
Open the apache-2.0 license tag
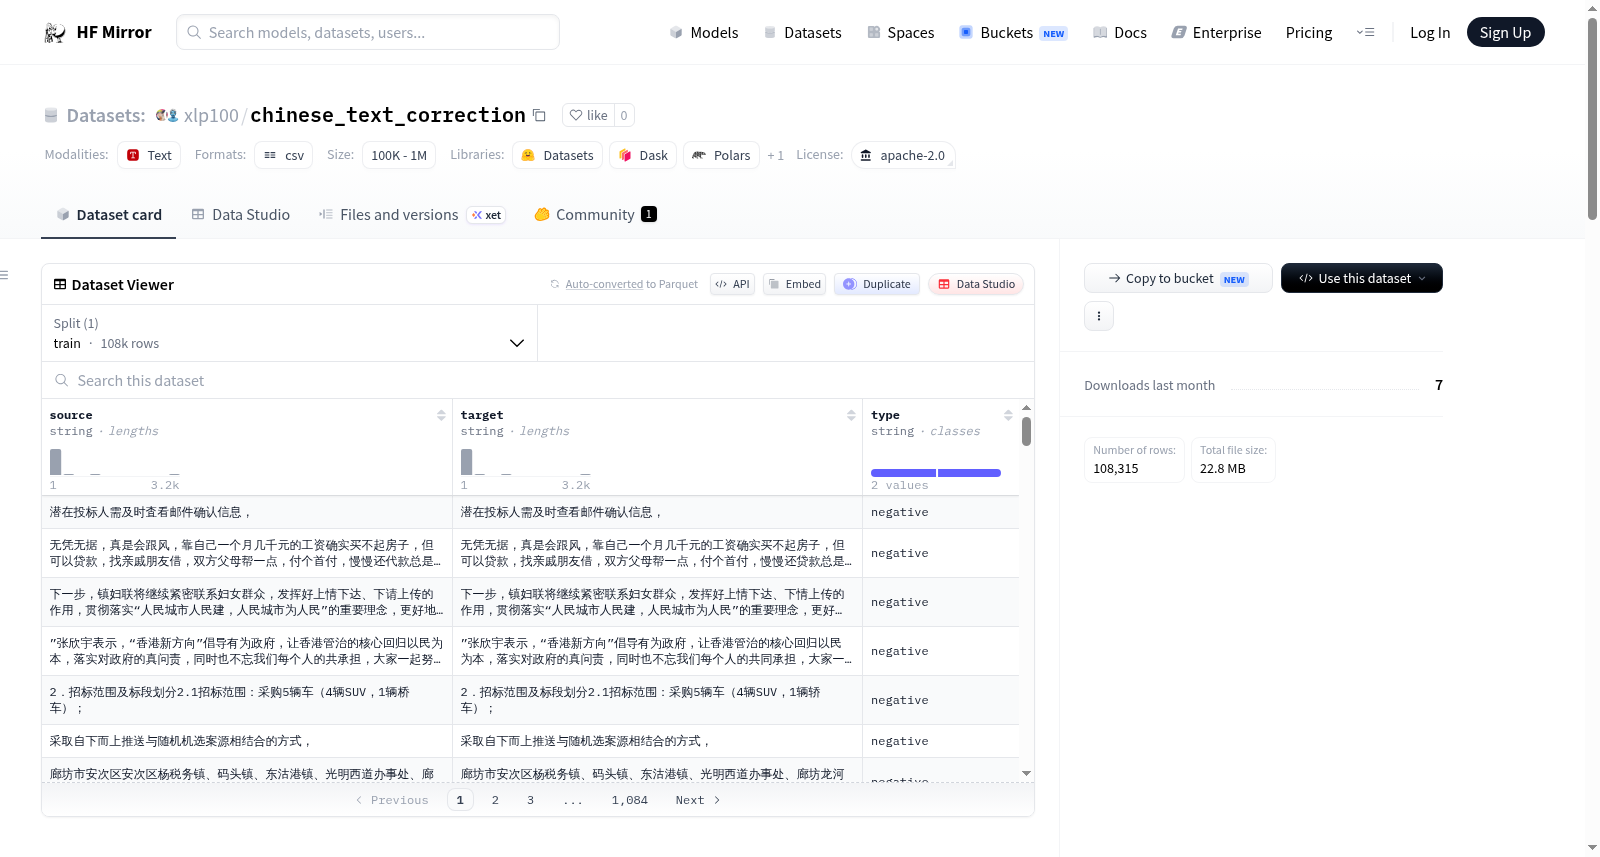point(903,155)
